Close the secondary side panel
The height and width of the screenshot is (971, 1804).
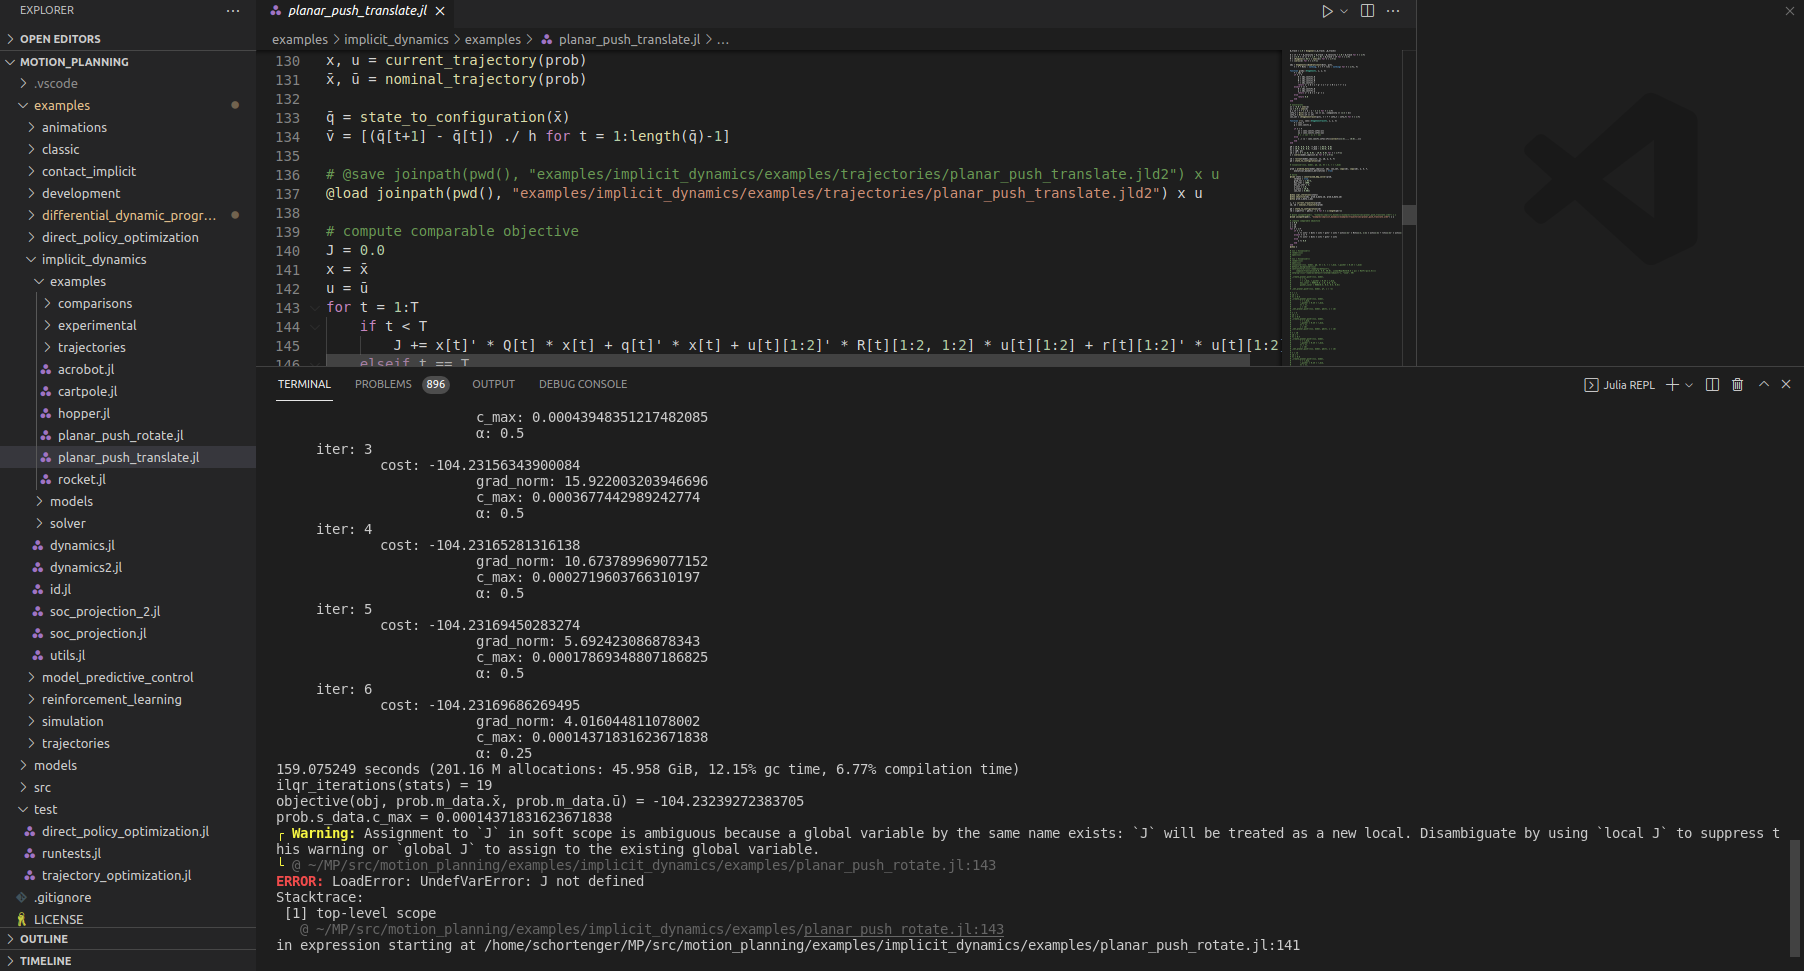pyautogui.click(x=1790, y=11)
